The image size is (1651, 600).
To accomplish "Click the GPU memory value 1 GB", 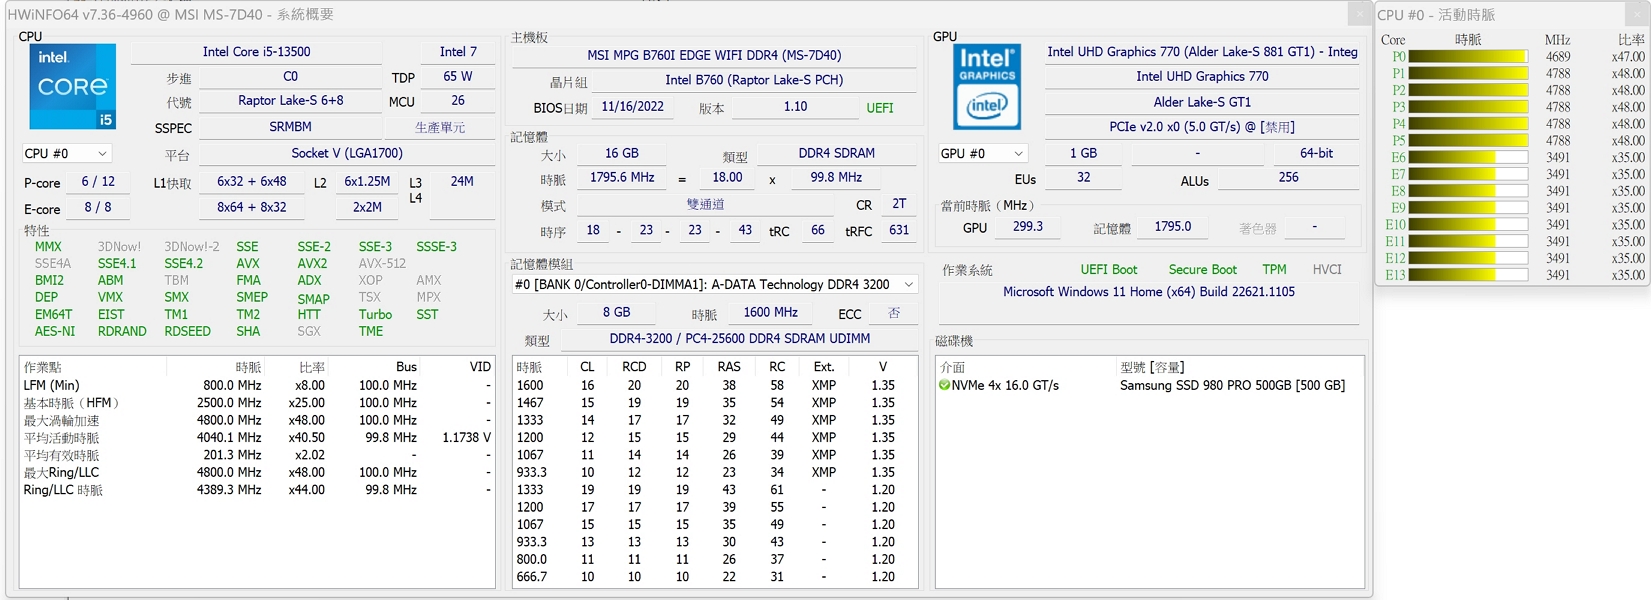I will [1083, 153].
